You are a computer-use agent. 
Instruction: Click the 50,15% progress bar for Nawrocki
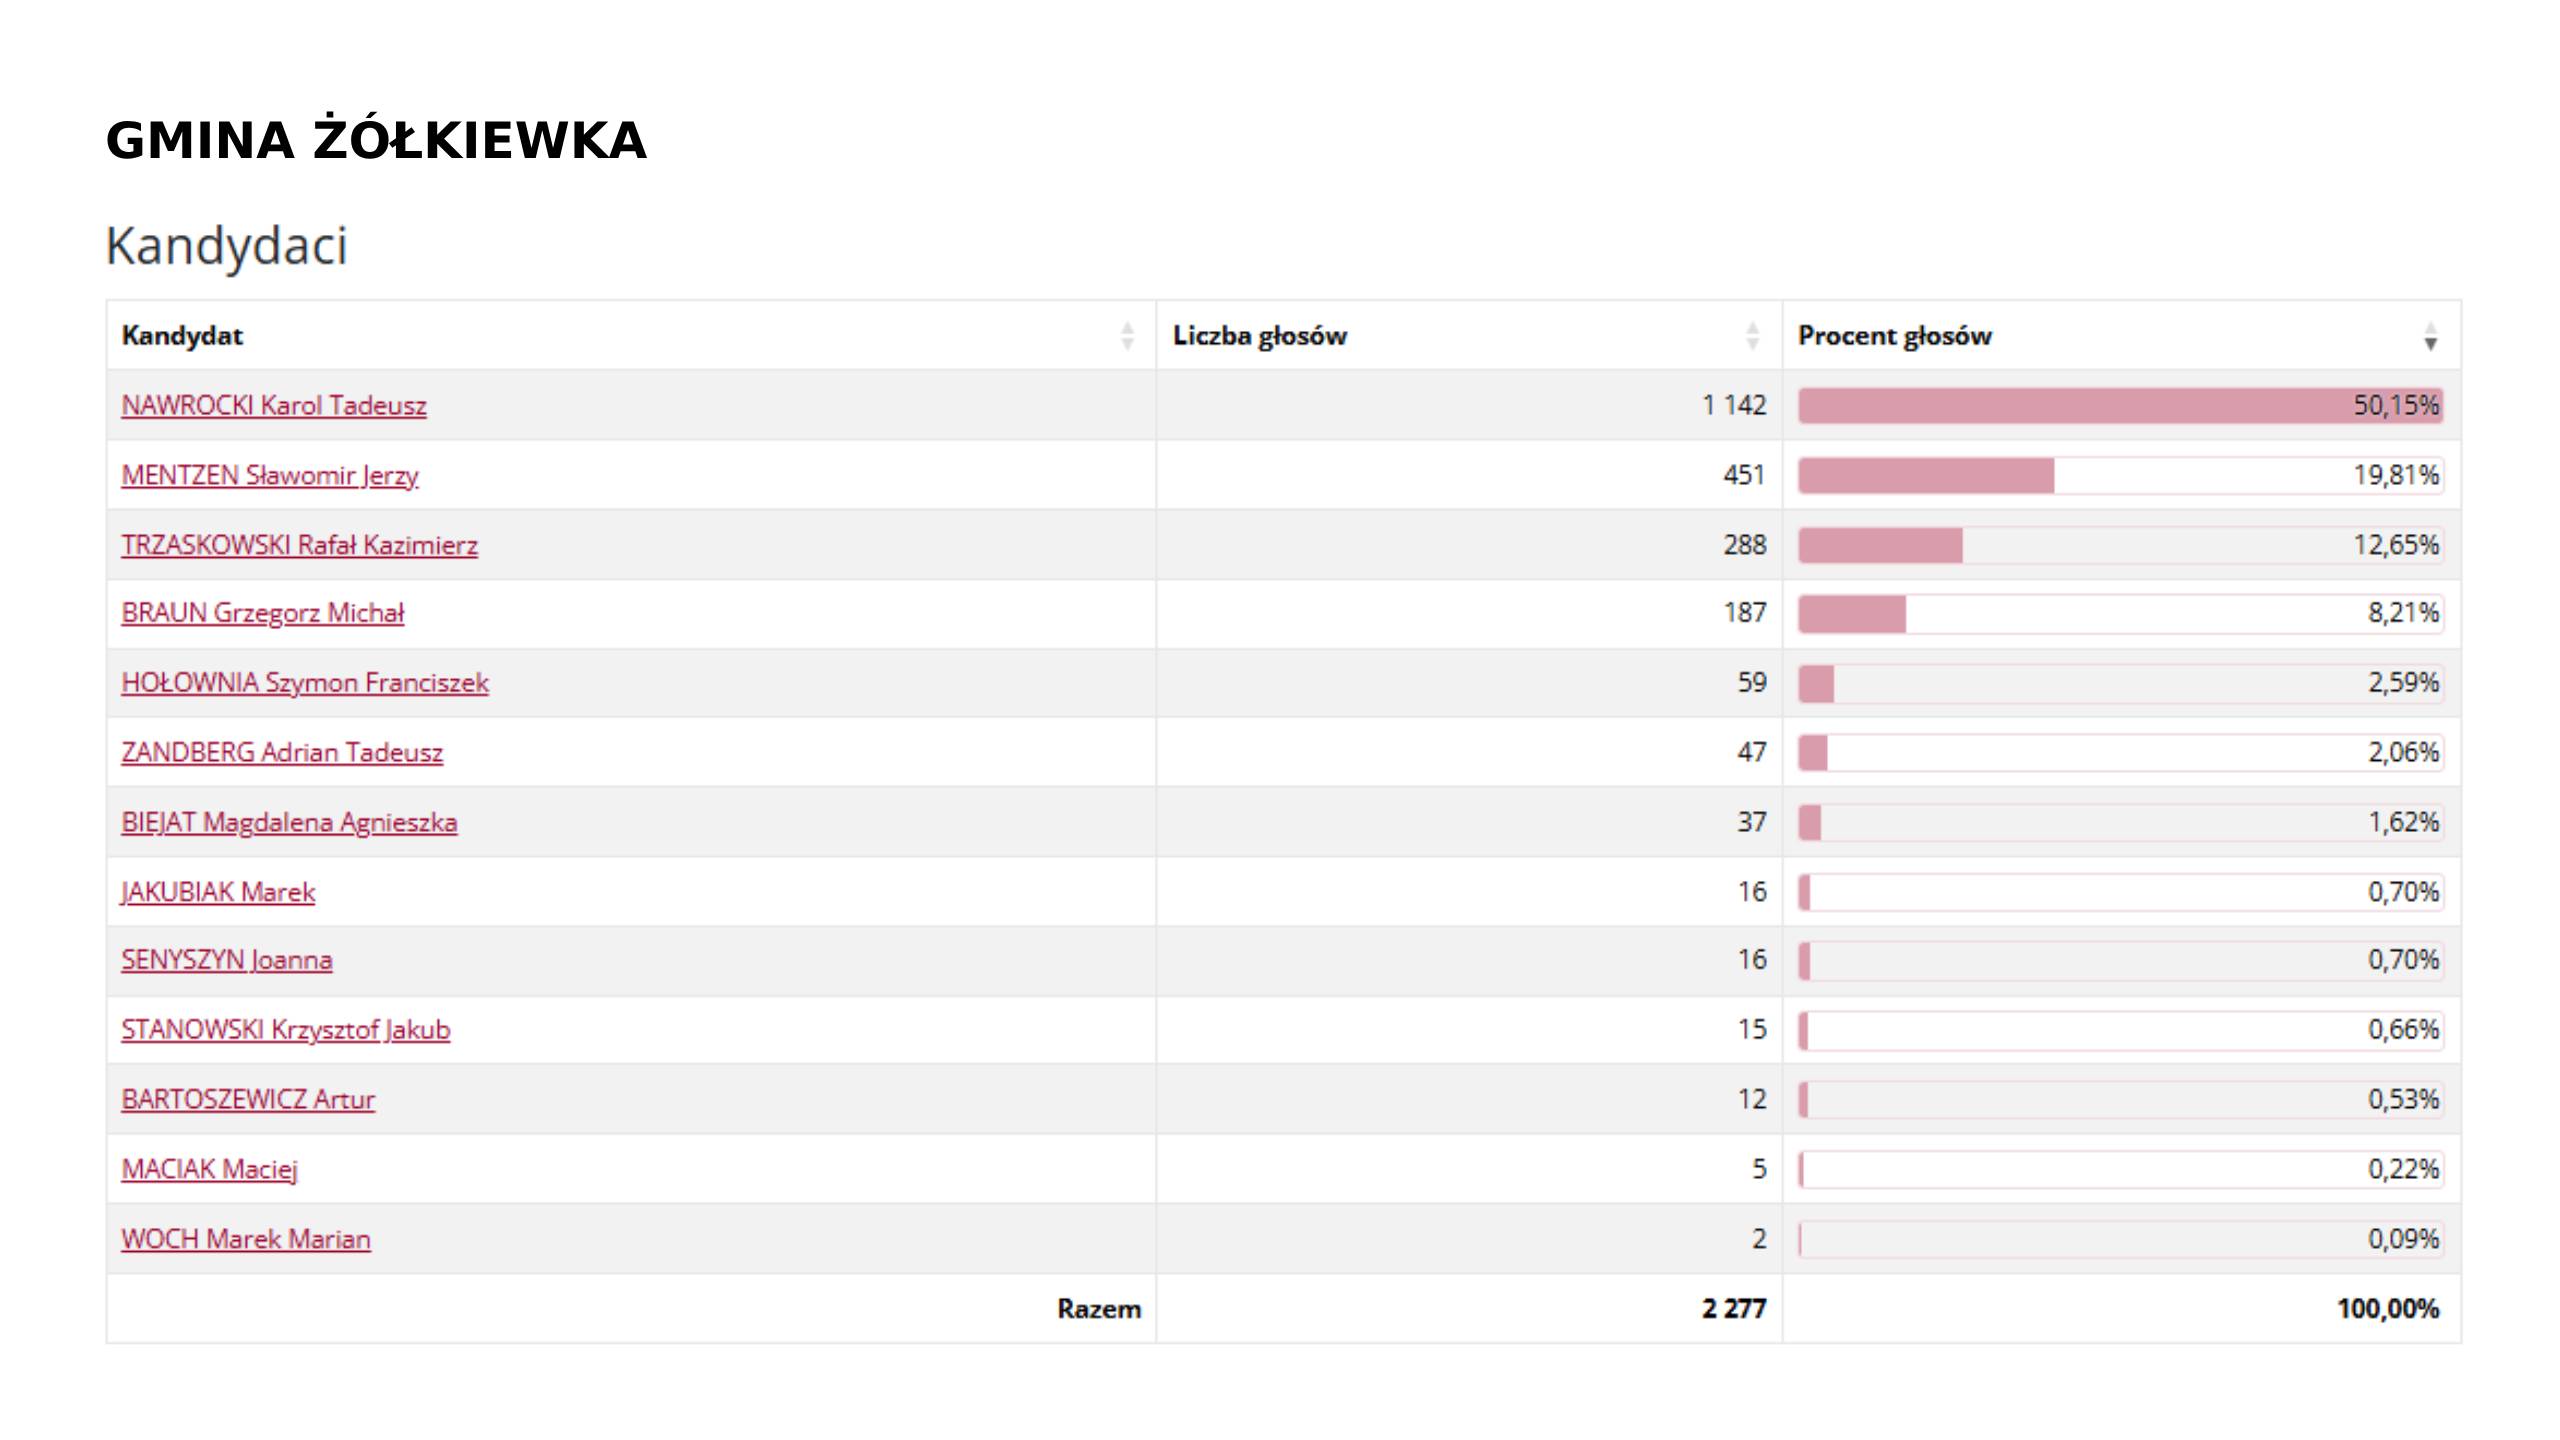pos(2120,406)
